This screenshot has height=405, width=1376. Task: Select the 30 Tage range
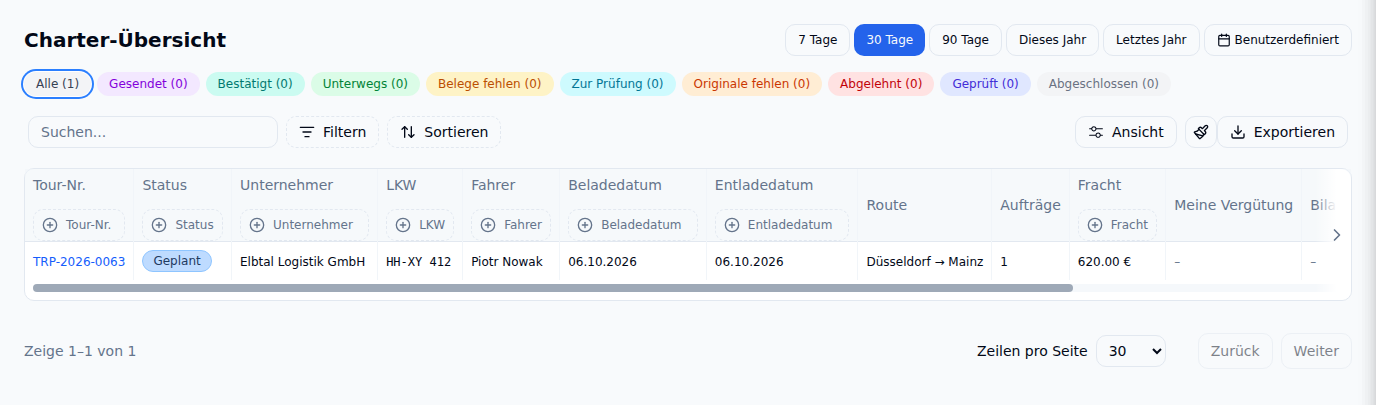click(889, 40)
